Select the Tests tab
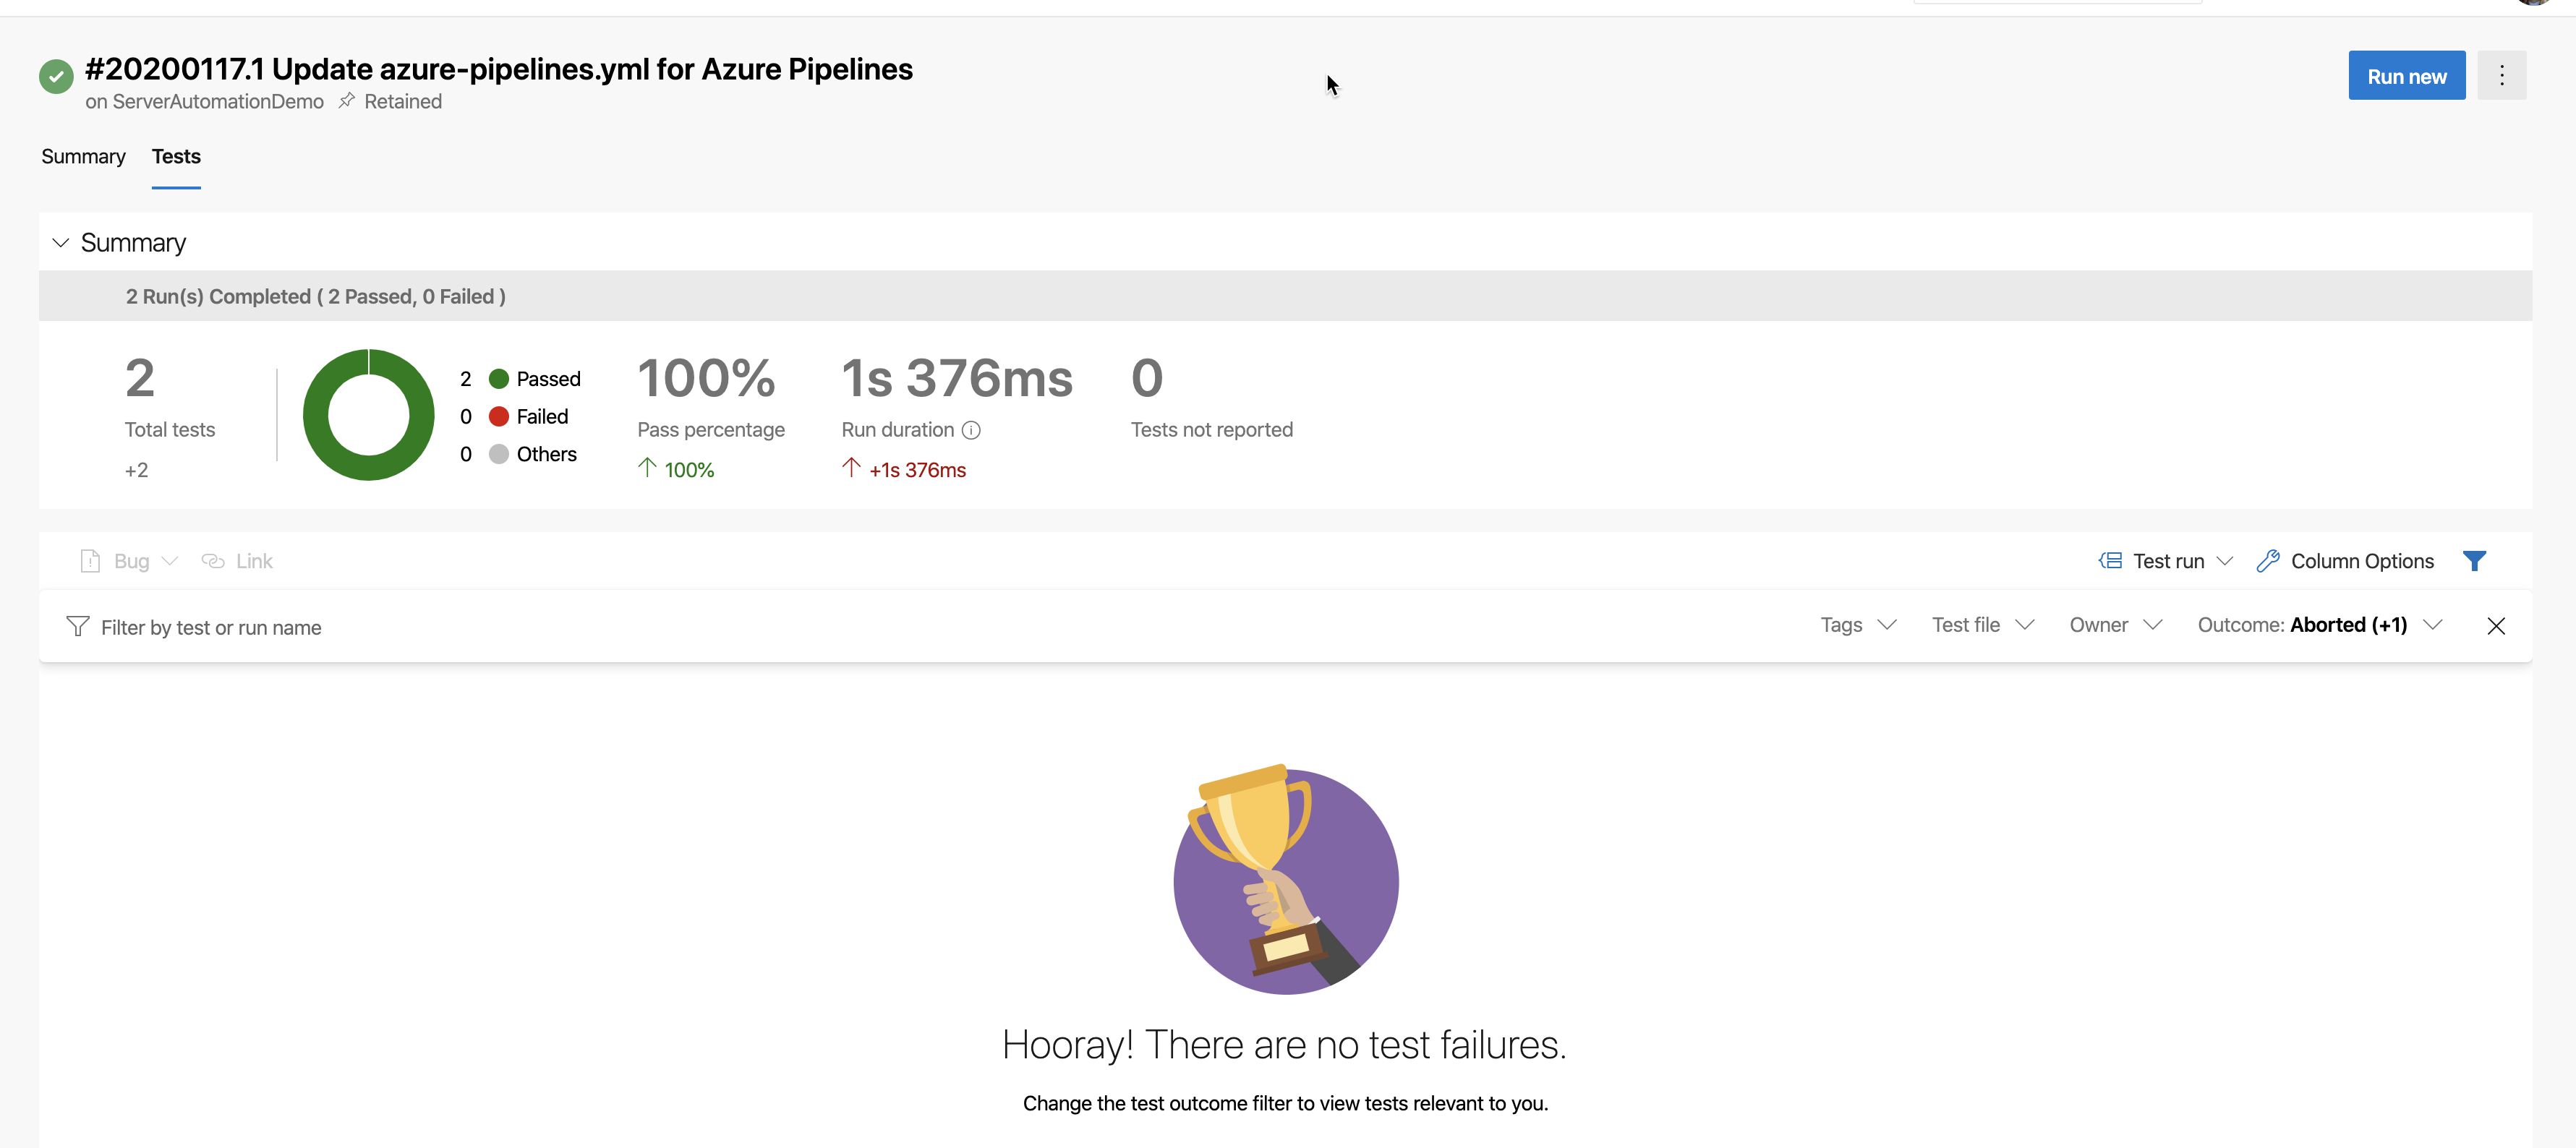The image size is (2576, 1148). [x=176, y=157]
